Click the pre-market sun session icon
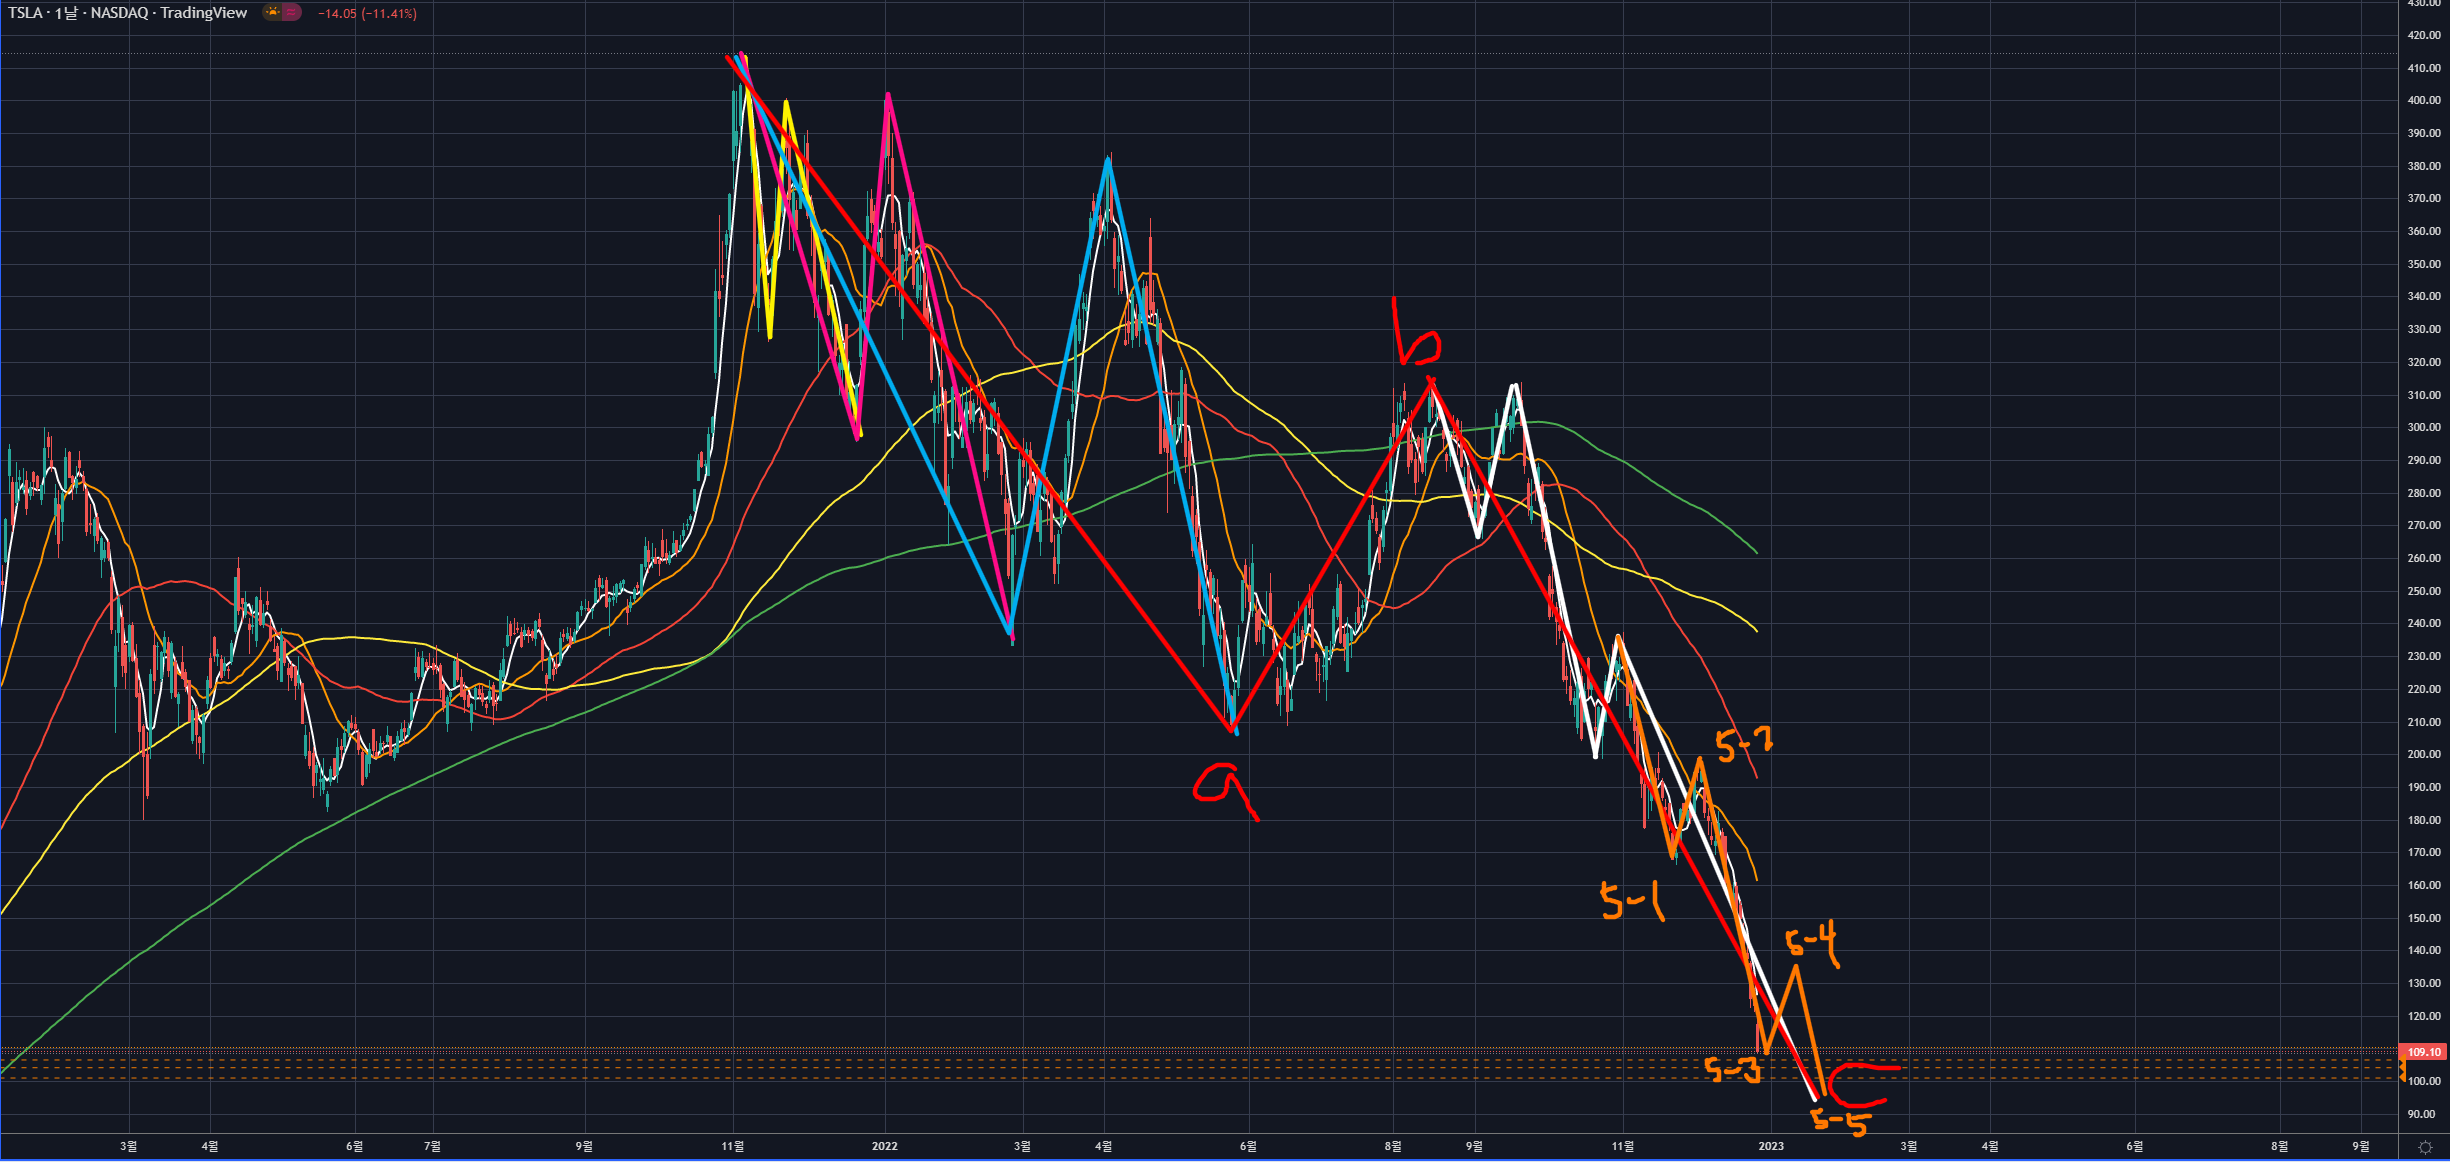The height and width of the screenshot is (1162, 2450). 272,13
